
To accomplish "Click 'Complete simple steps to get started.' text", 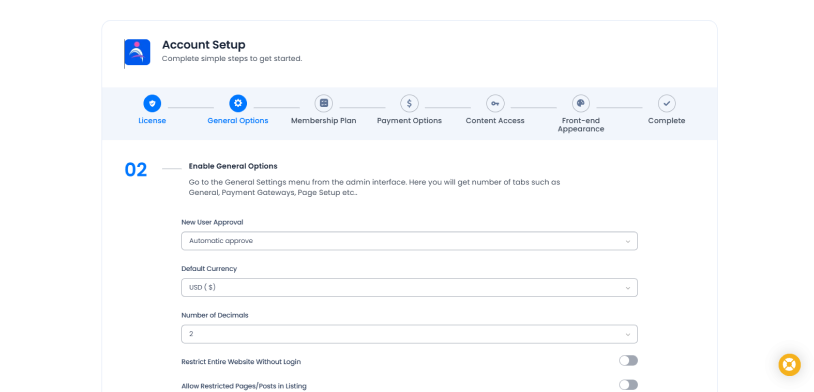I will [232, 59].
